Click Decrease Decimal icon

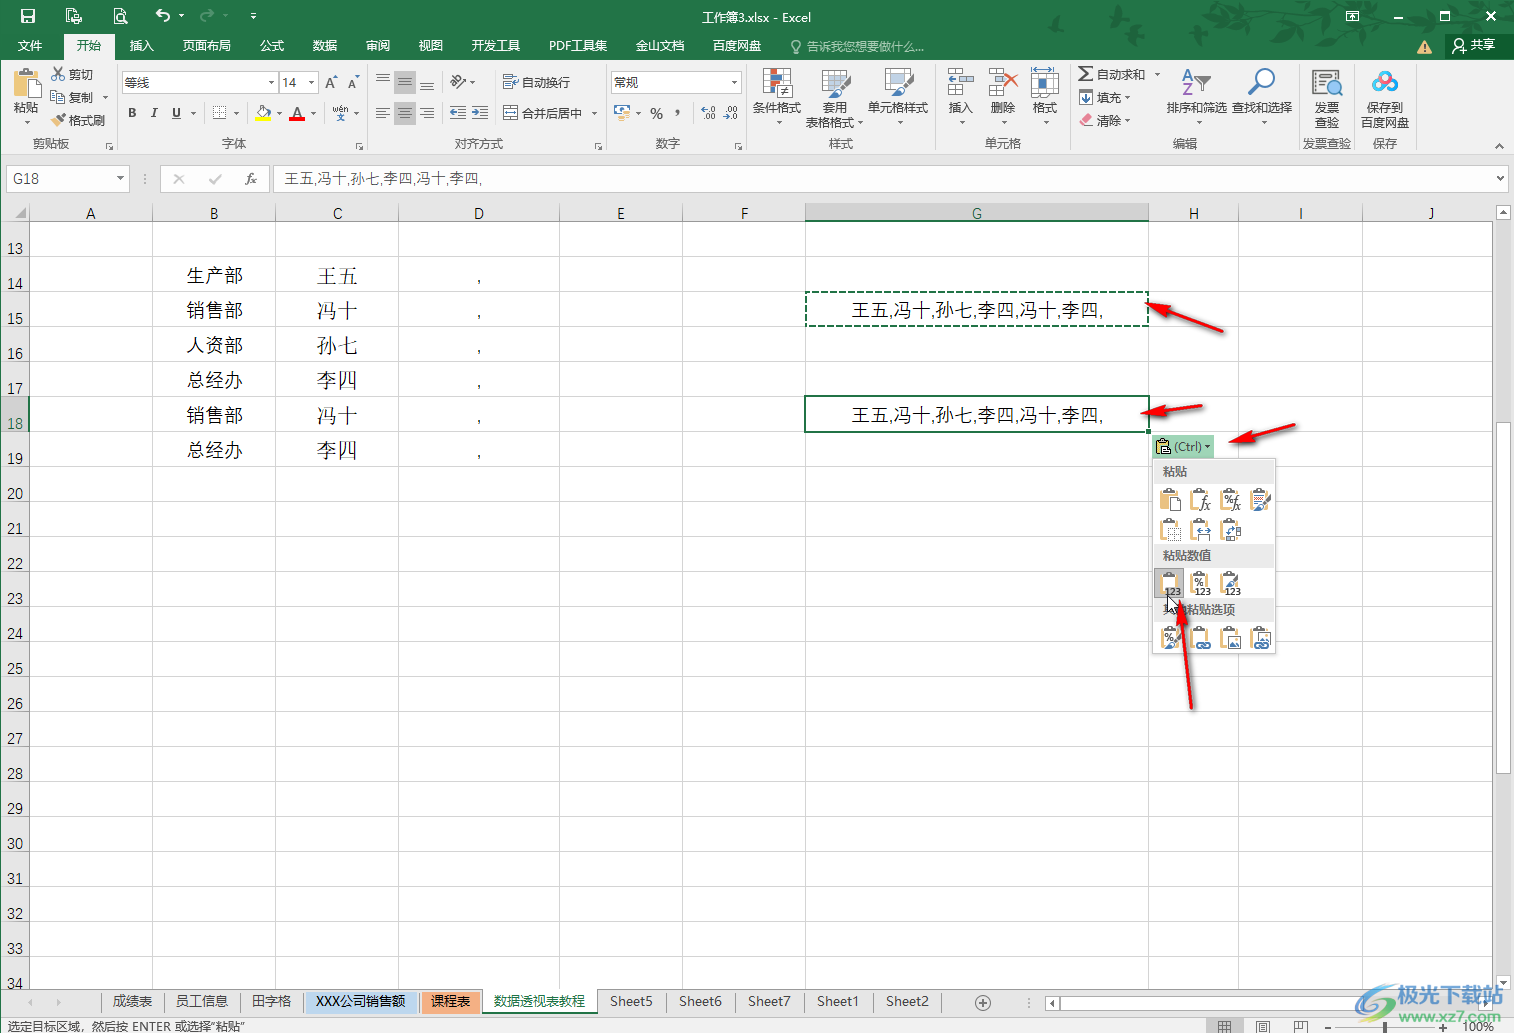[x=731, y=113]
